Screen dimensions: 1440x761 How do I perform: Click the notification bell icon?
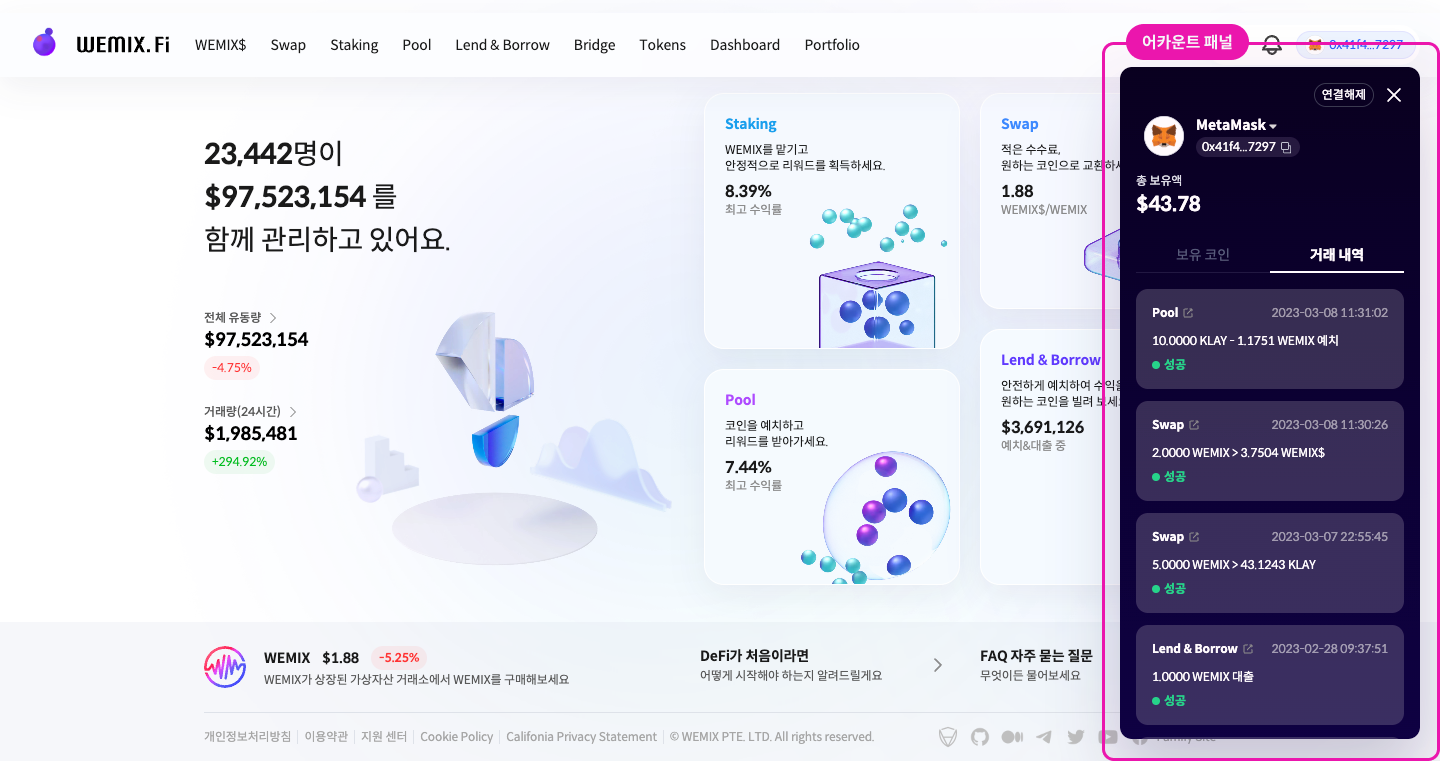pyautogui.click(x=1272, y=45)
